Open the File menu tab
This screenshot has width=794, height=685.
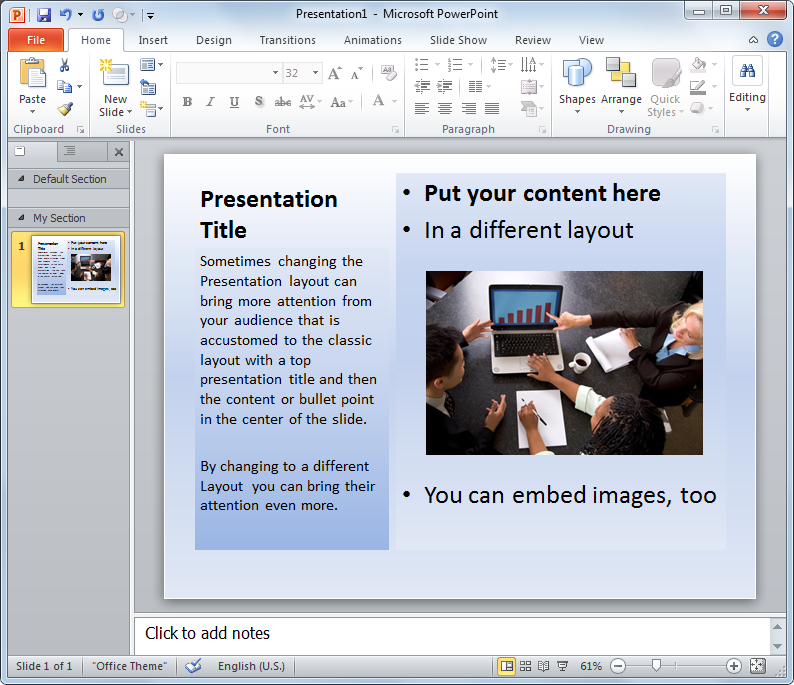click(x=36, y=40)
